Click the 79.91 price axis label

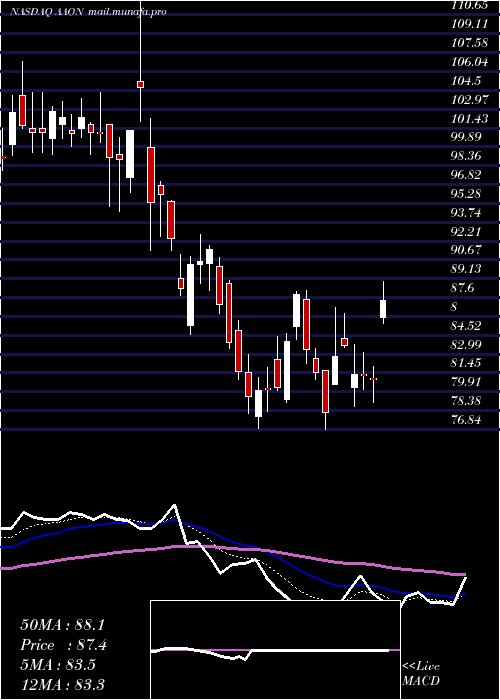[x=468, y=382]
